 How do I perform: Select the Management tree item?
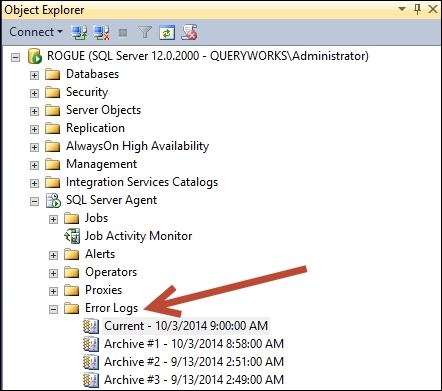pos(101,164)
